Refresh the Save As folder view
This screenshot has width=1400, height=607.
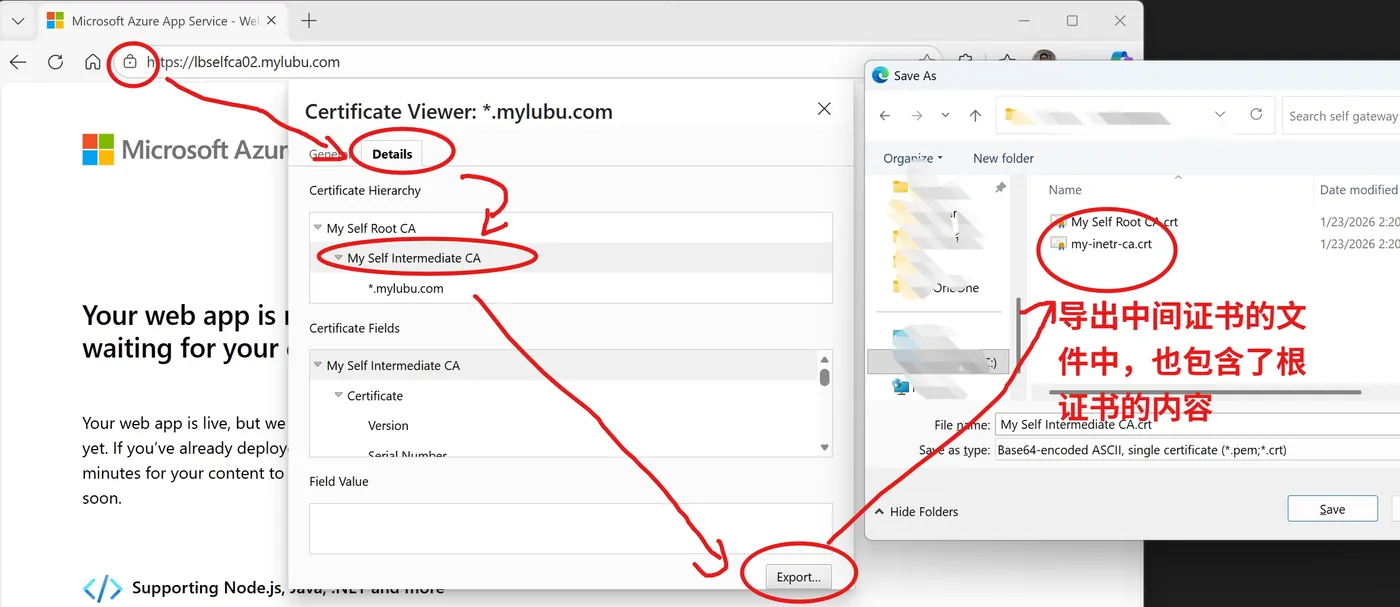pos(1257,115)
